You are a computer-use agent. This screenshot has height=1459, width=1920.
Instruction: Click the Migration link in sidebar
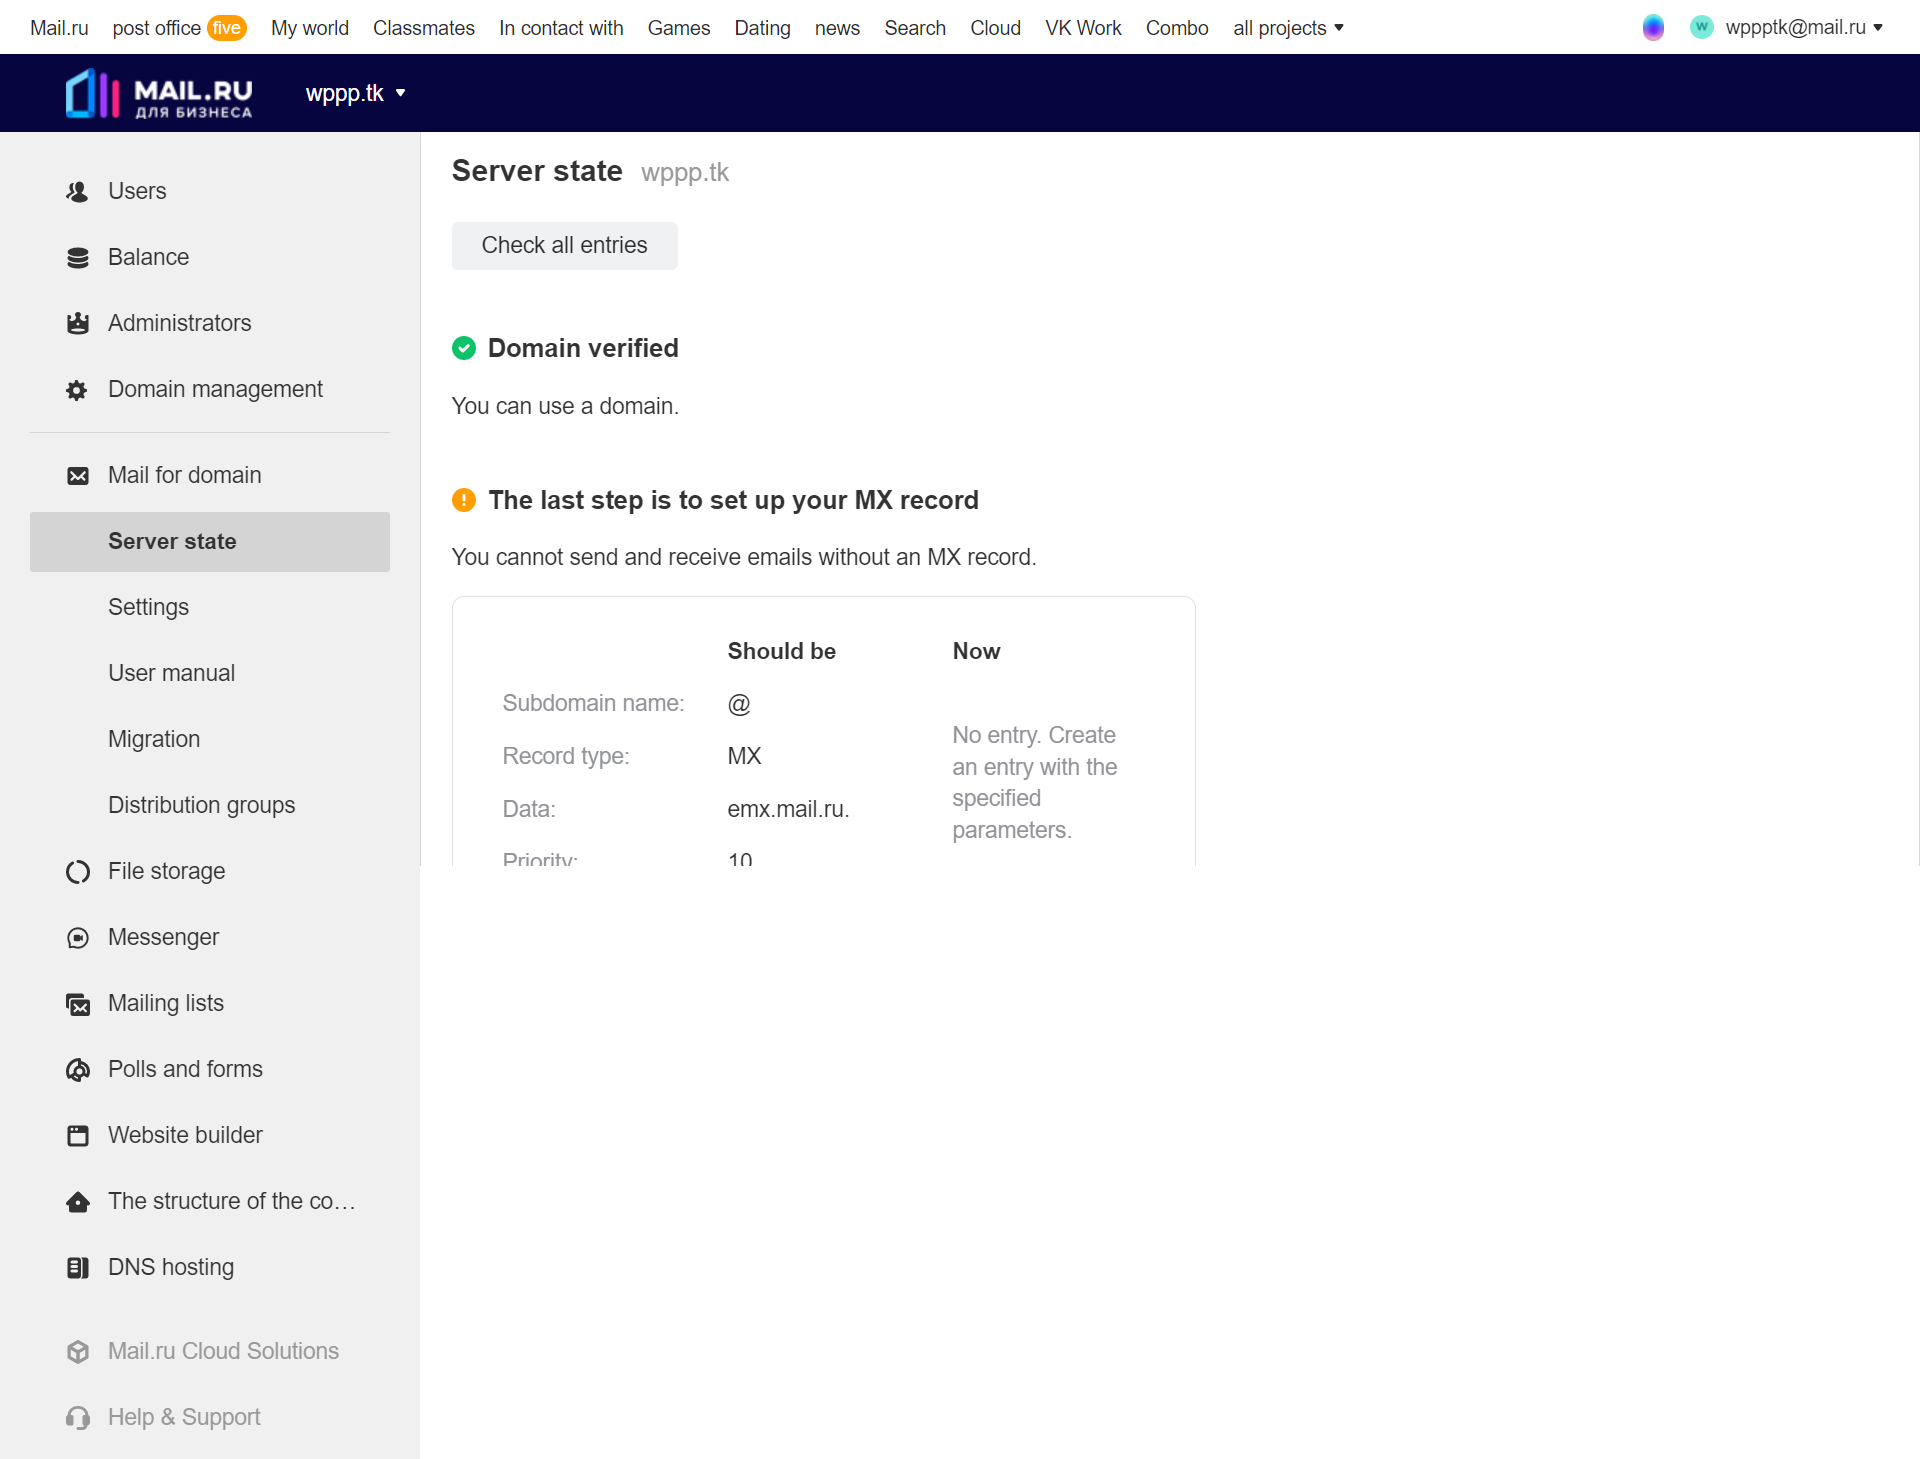click(153, 739)
